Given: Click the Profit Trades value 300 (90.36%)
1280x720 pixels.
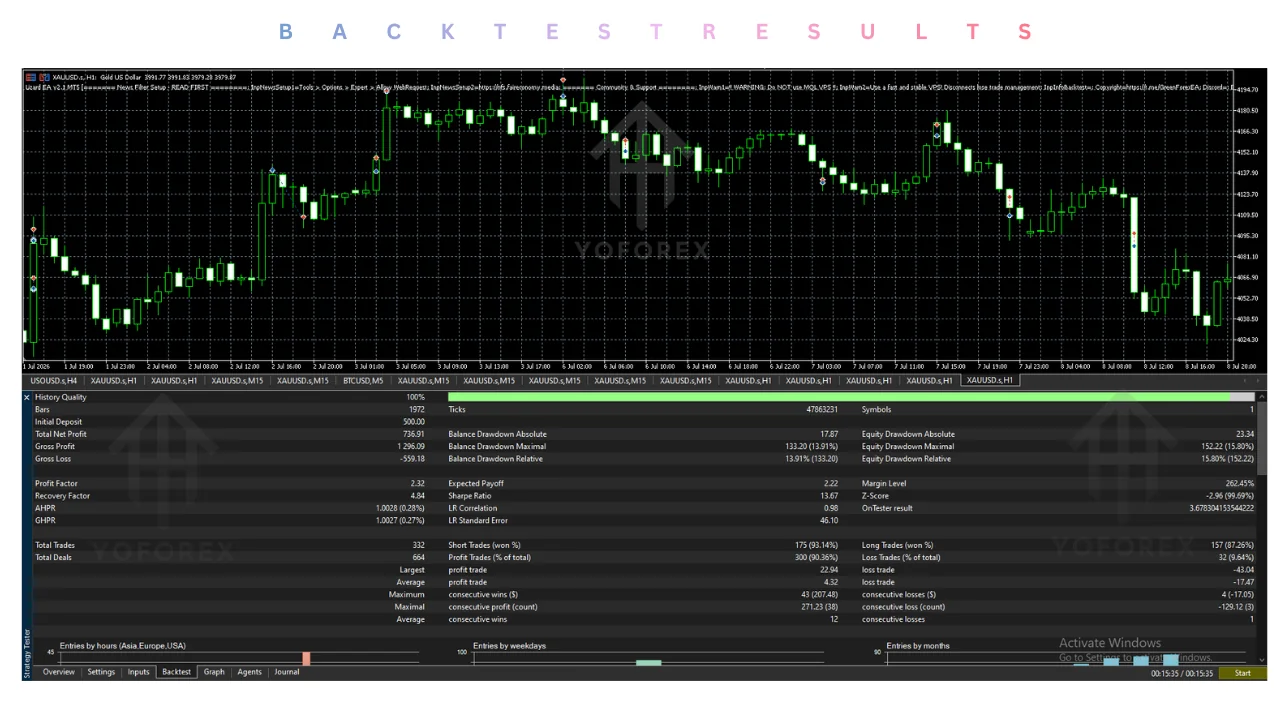Looking at the screenshot, I should tap(816, 557).
